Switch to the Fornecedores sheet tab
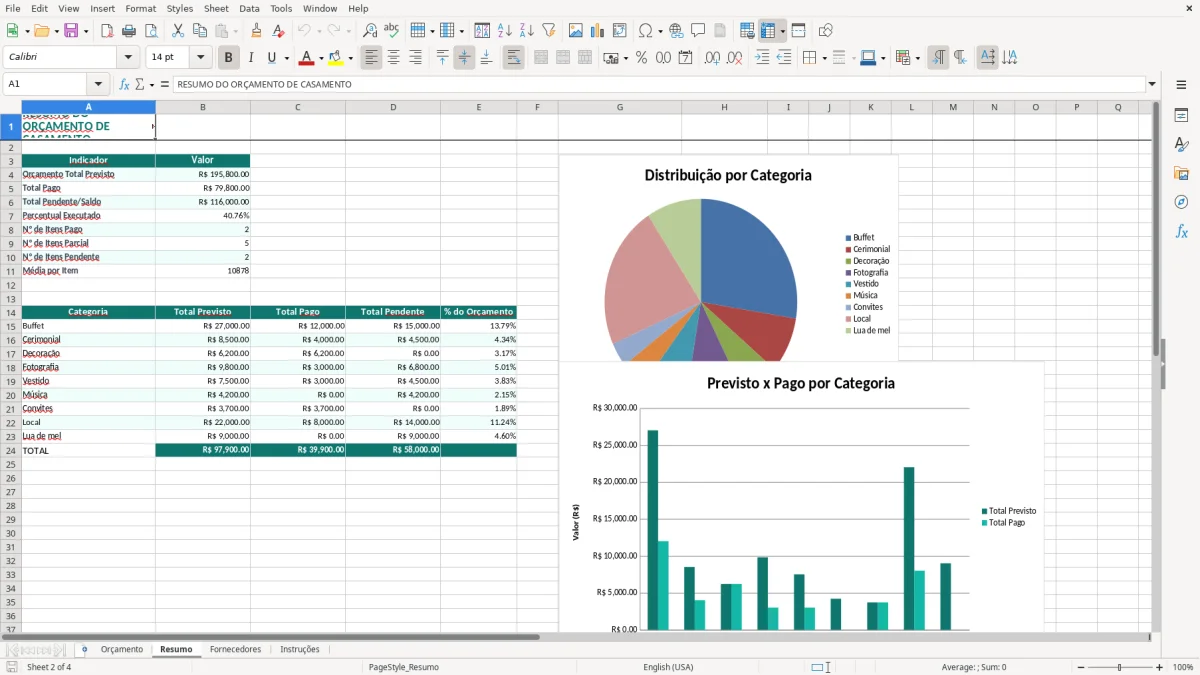This screenshot has width=1200, height=675. (x=235, y=650)
